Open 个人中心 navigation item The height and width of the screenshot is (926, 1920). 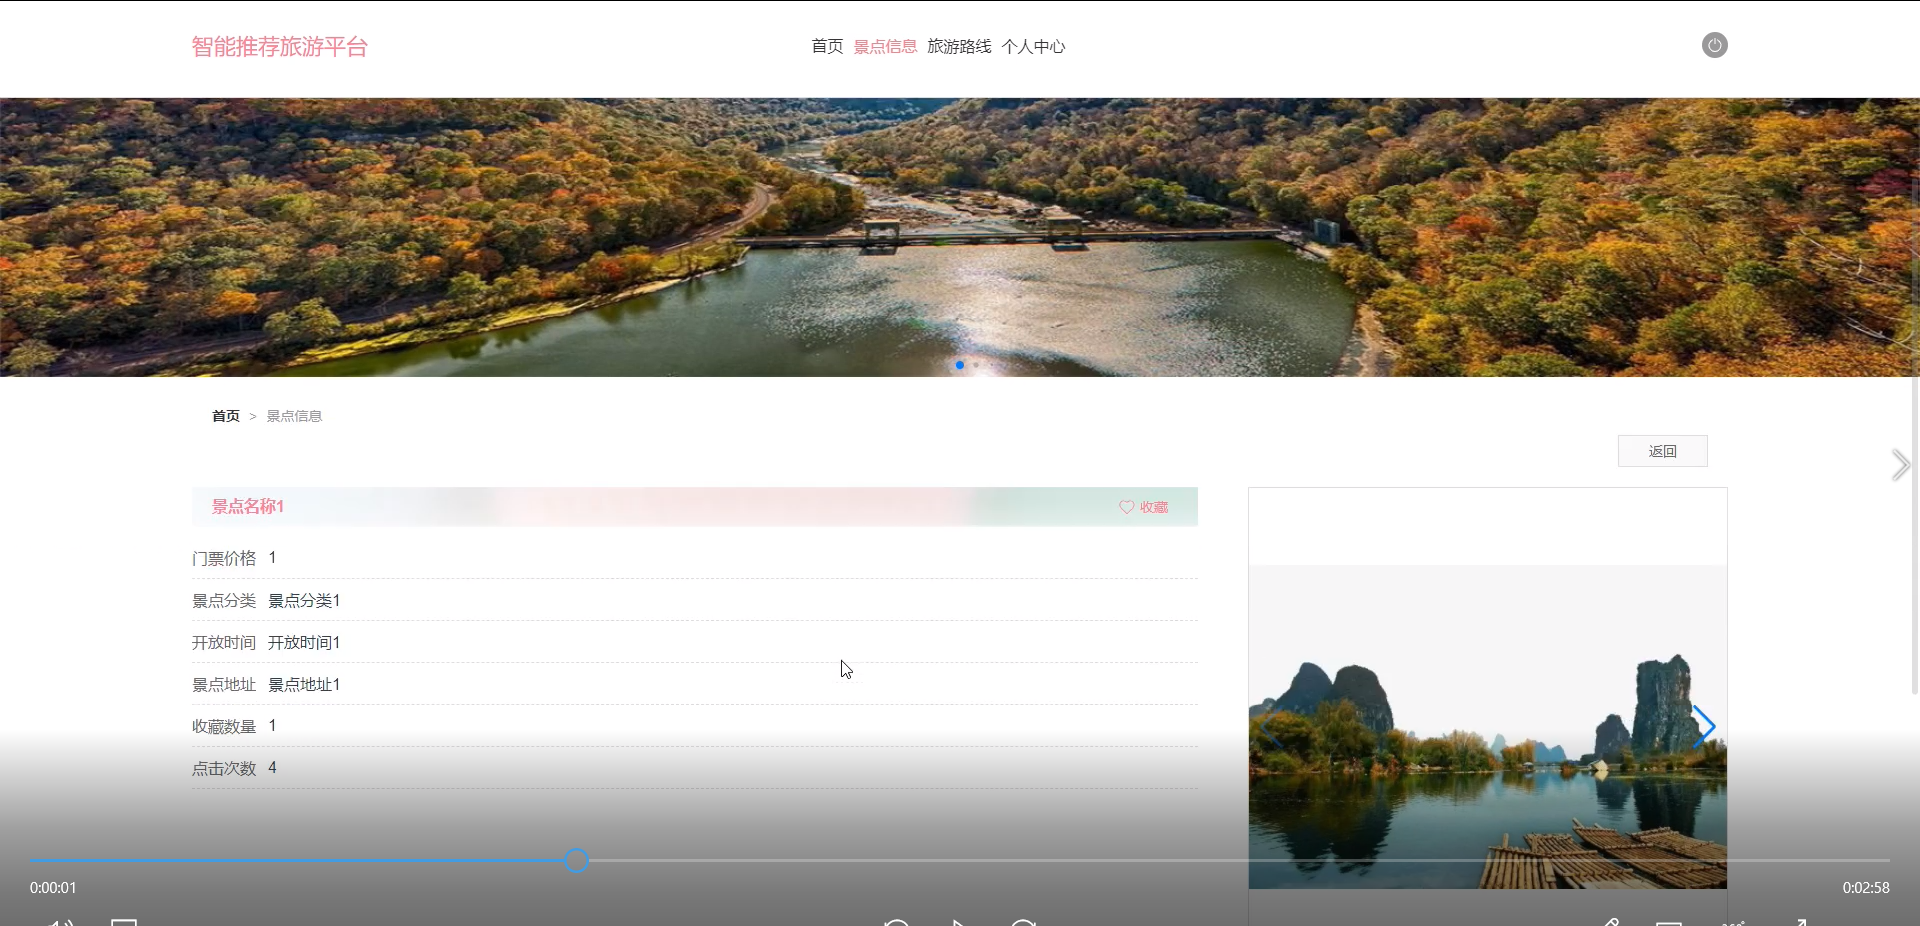(1033, 46)
